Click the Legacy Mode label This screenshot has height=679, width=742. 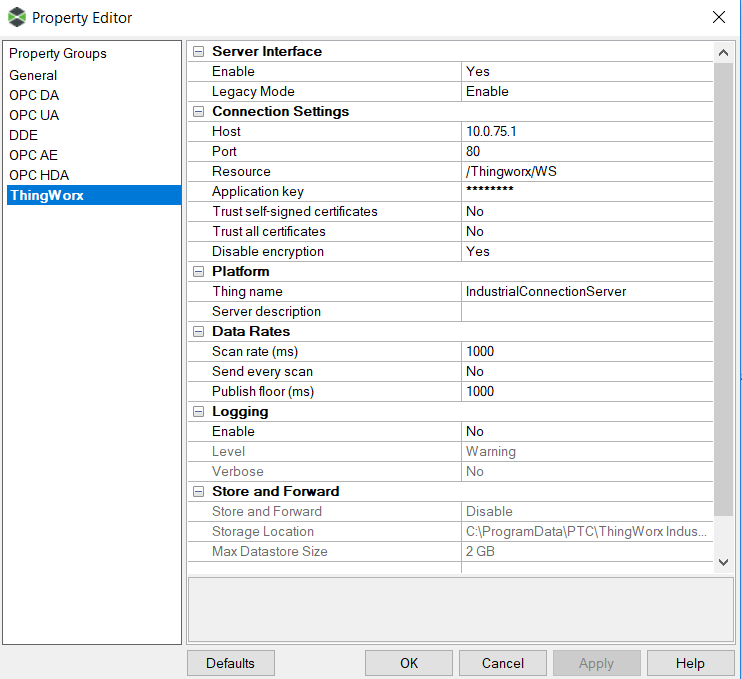click(x=253, y=92)
